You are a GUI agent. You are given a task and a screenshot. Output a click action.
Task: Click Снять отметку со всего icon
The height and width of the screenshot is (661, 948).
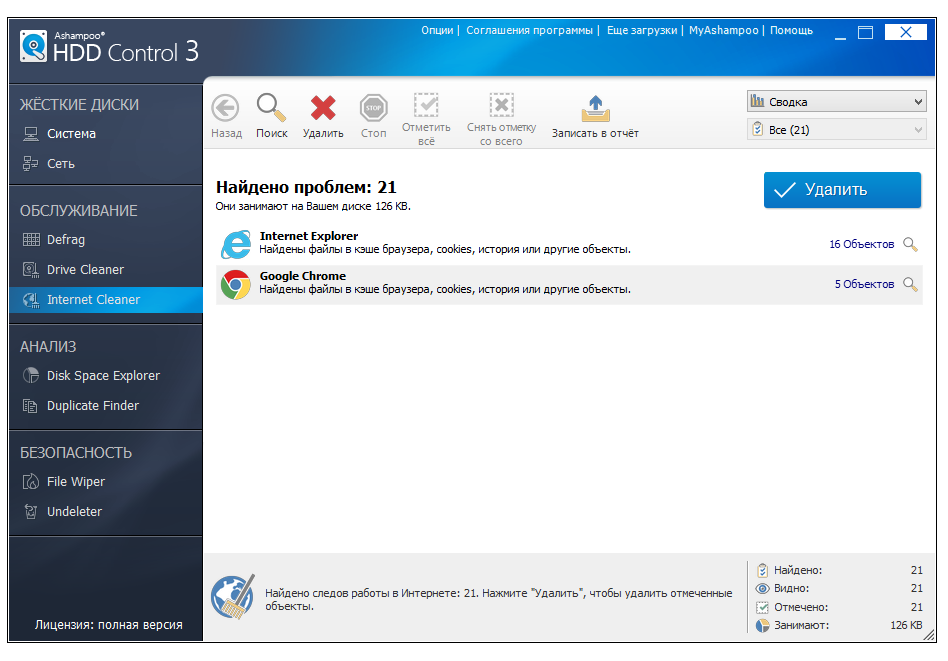[501, 105]
